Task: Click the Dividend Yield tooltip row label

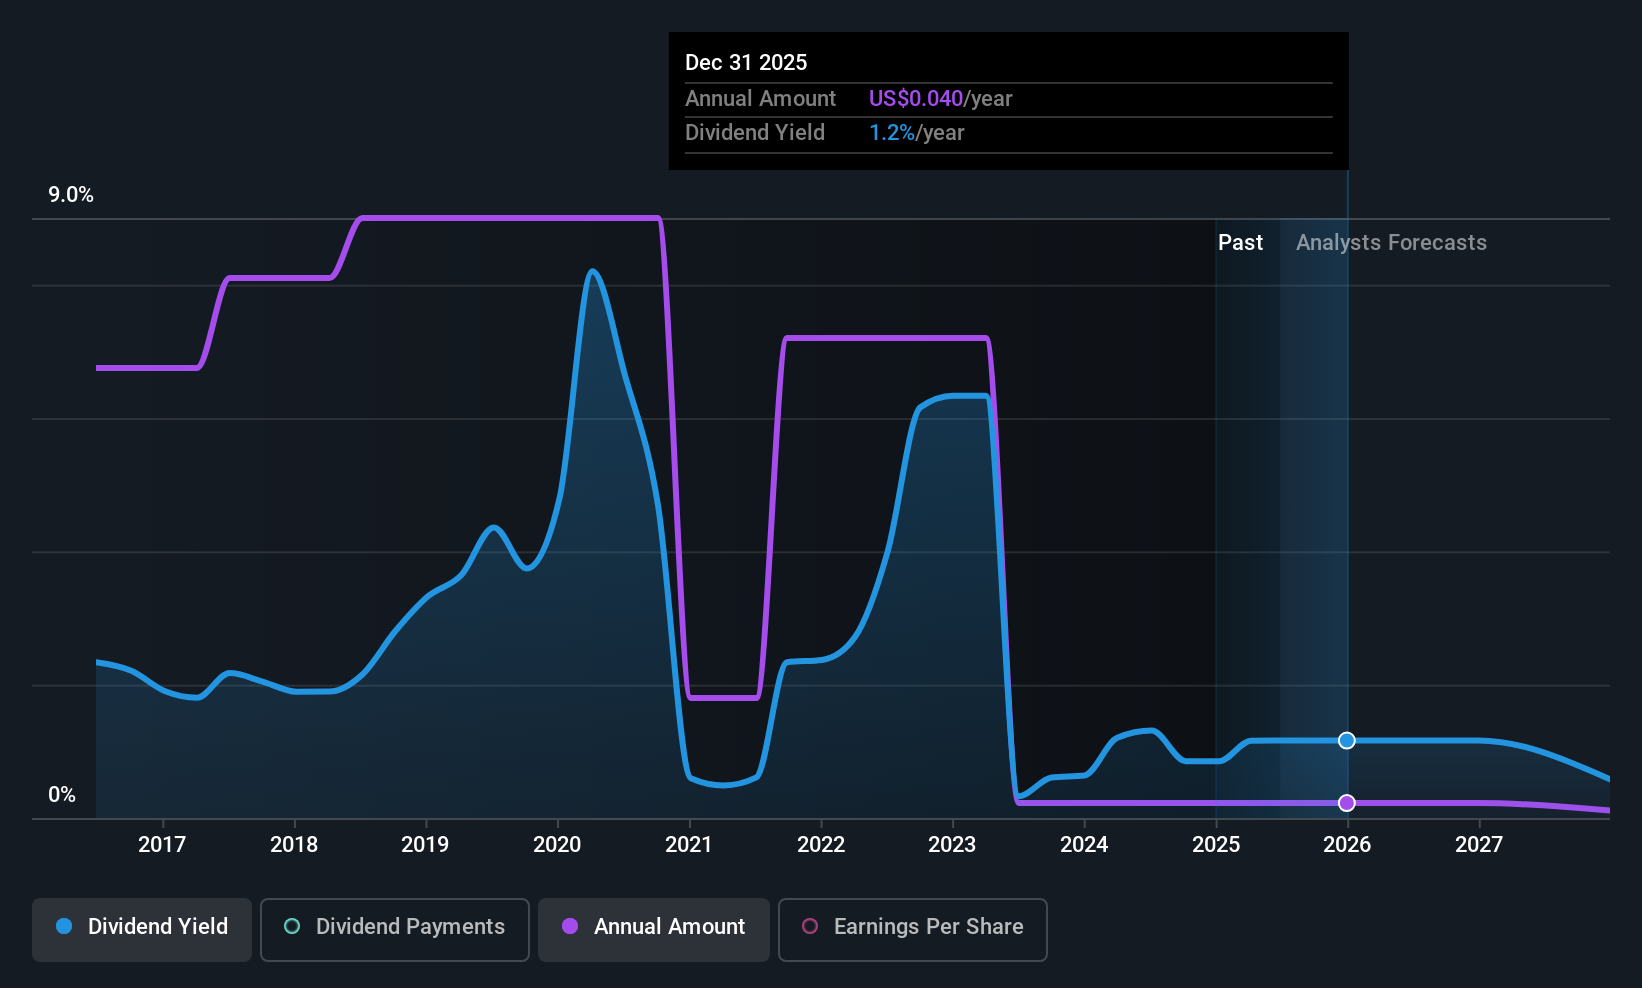Action: [755, 133]
